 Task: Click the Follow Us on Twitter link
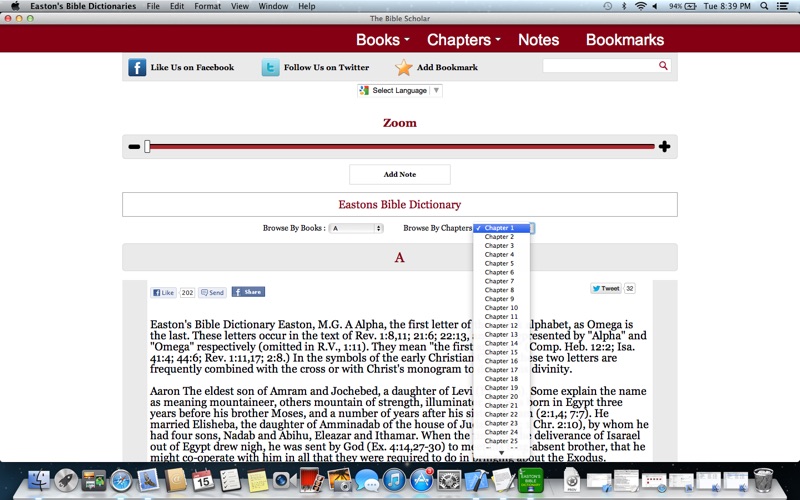point(326,67)
